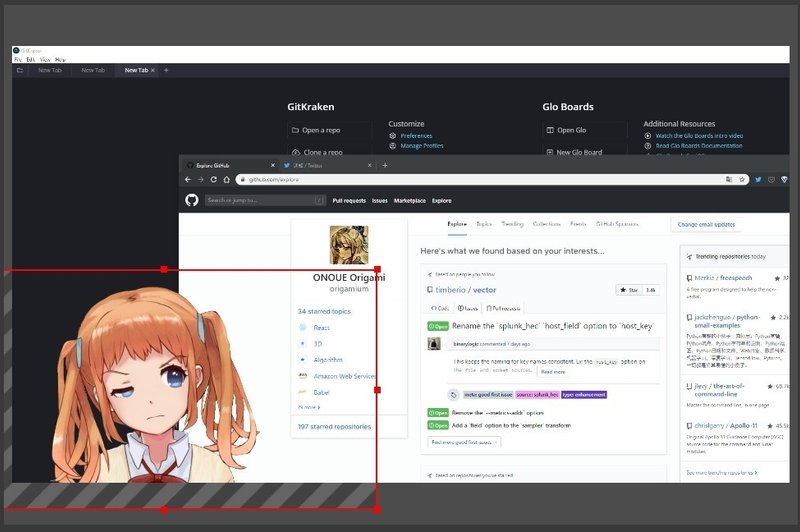Viewport: 800px width, 532px height.
Task: Open the Trending tab on GitHub Explore
Action: [512, 224]
